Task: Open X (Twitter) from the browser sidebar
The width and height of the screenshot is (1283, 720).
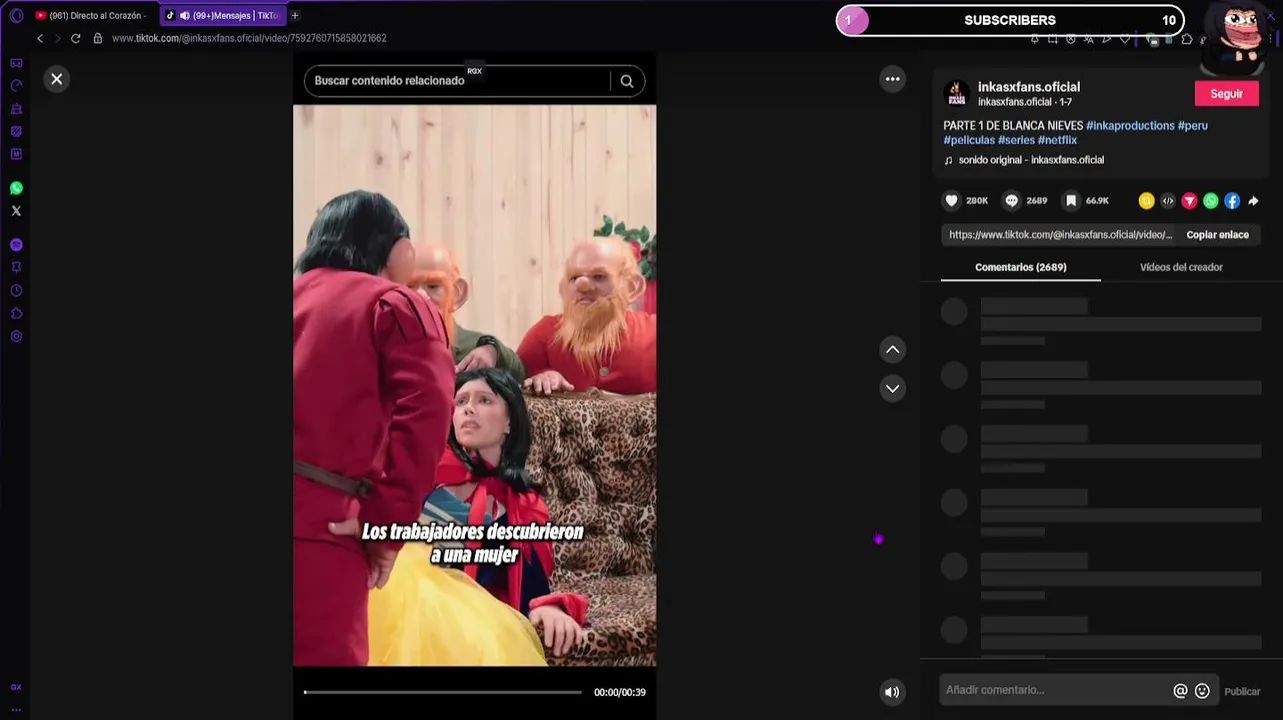Action: pyautogui.click(x=16, y=211)
